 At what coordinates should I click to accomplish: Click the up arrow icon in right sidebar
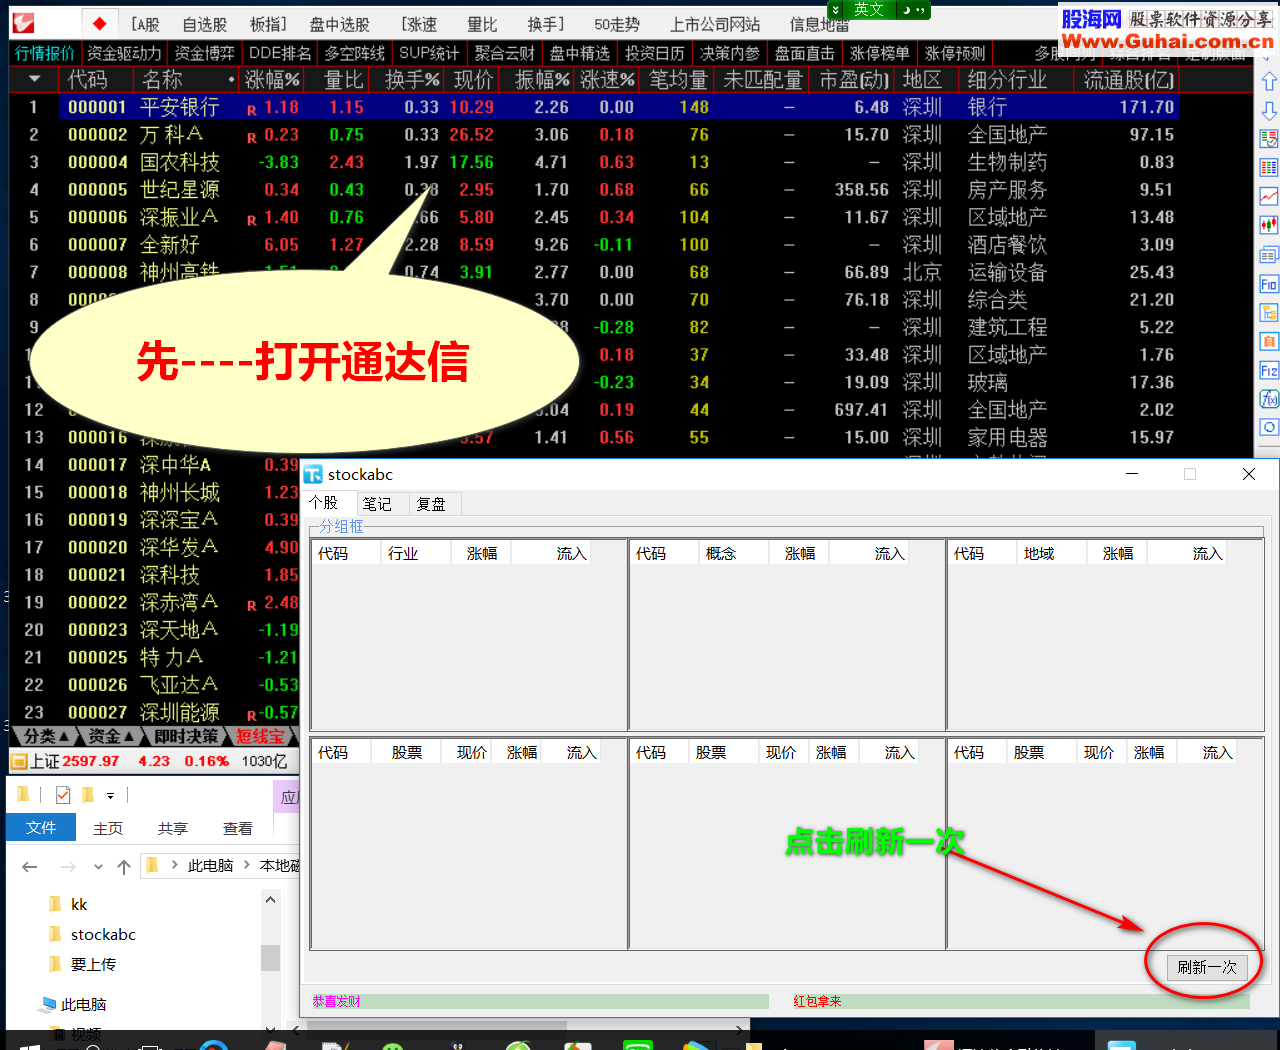pyautogui.click(x=1269, y=82)
